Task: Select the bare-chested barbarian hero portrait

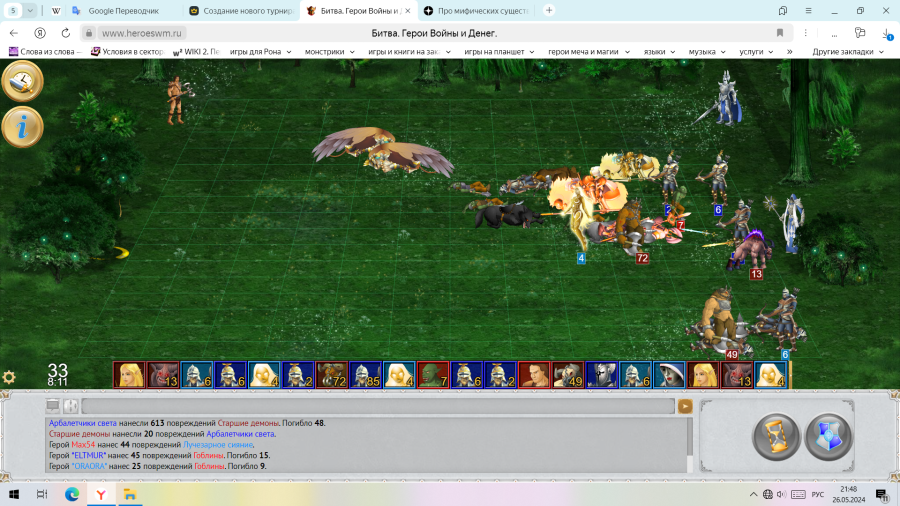Action: pyautogui.click(x=534, y=375)
